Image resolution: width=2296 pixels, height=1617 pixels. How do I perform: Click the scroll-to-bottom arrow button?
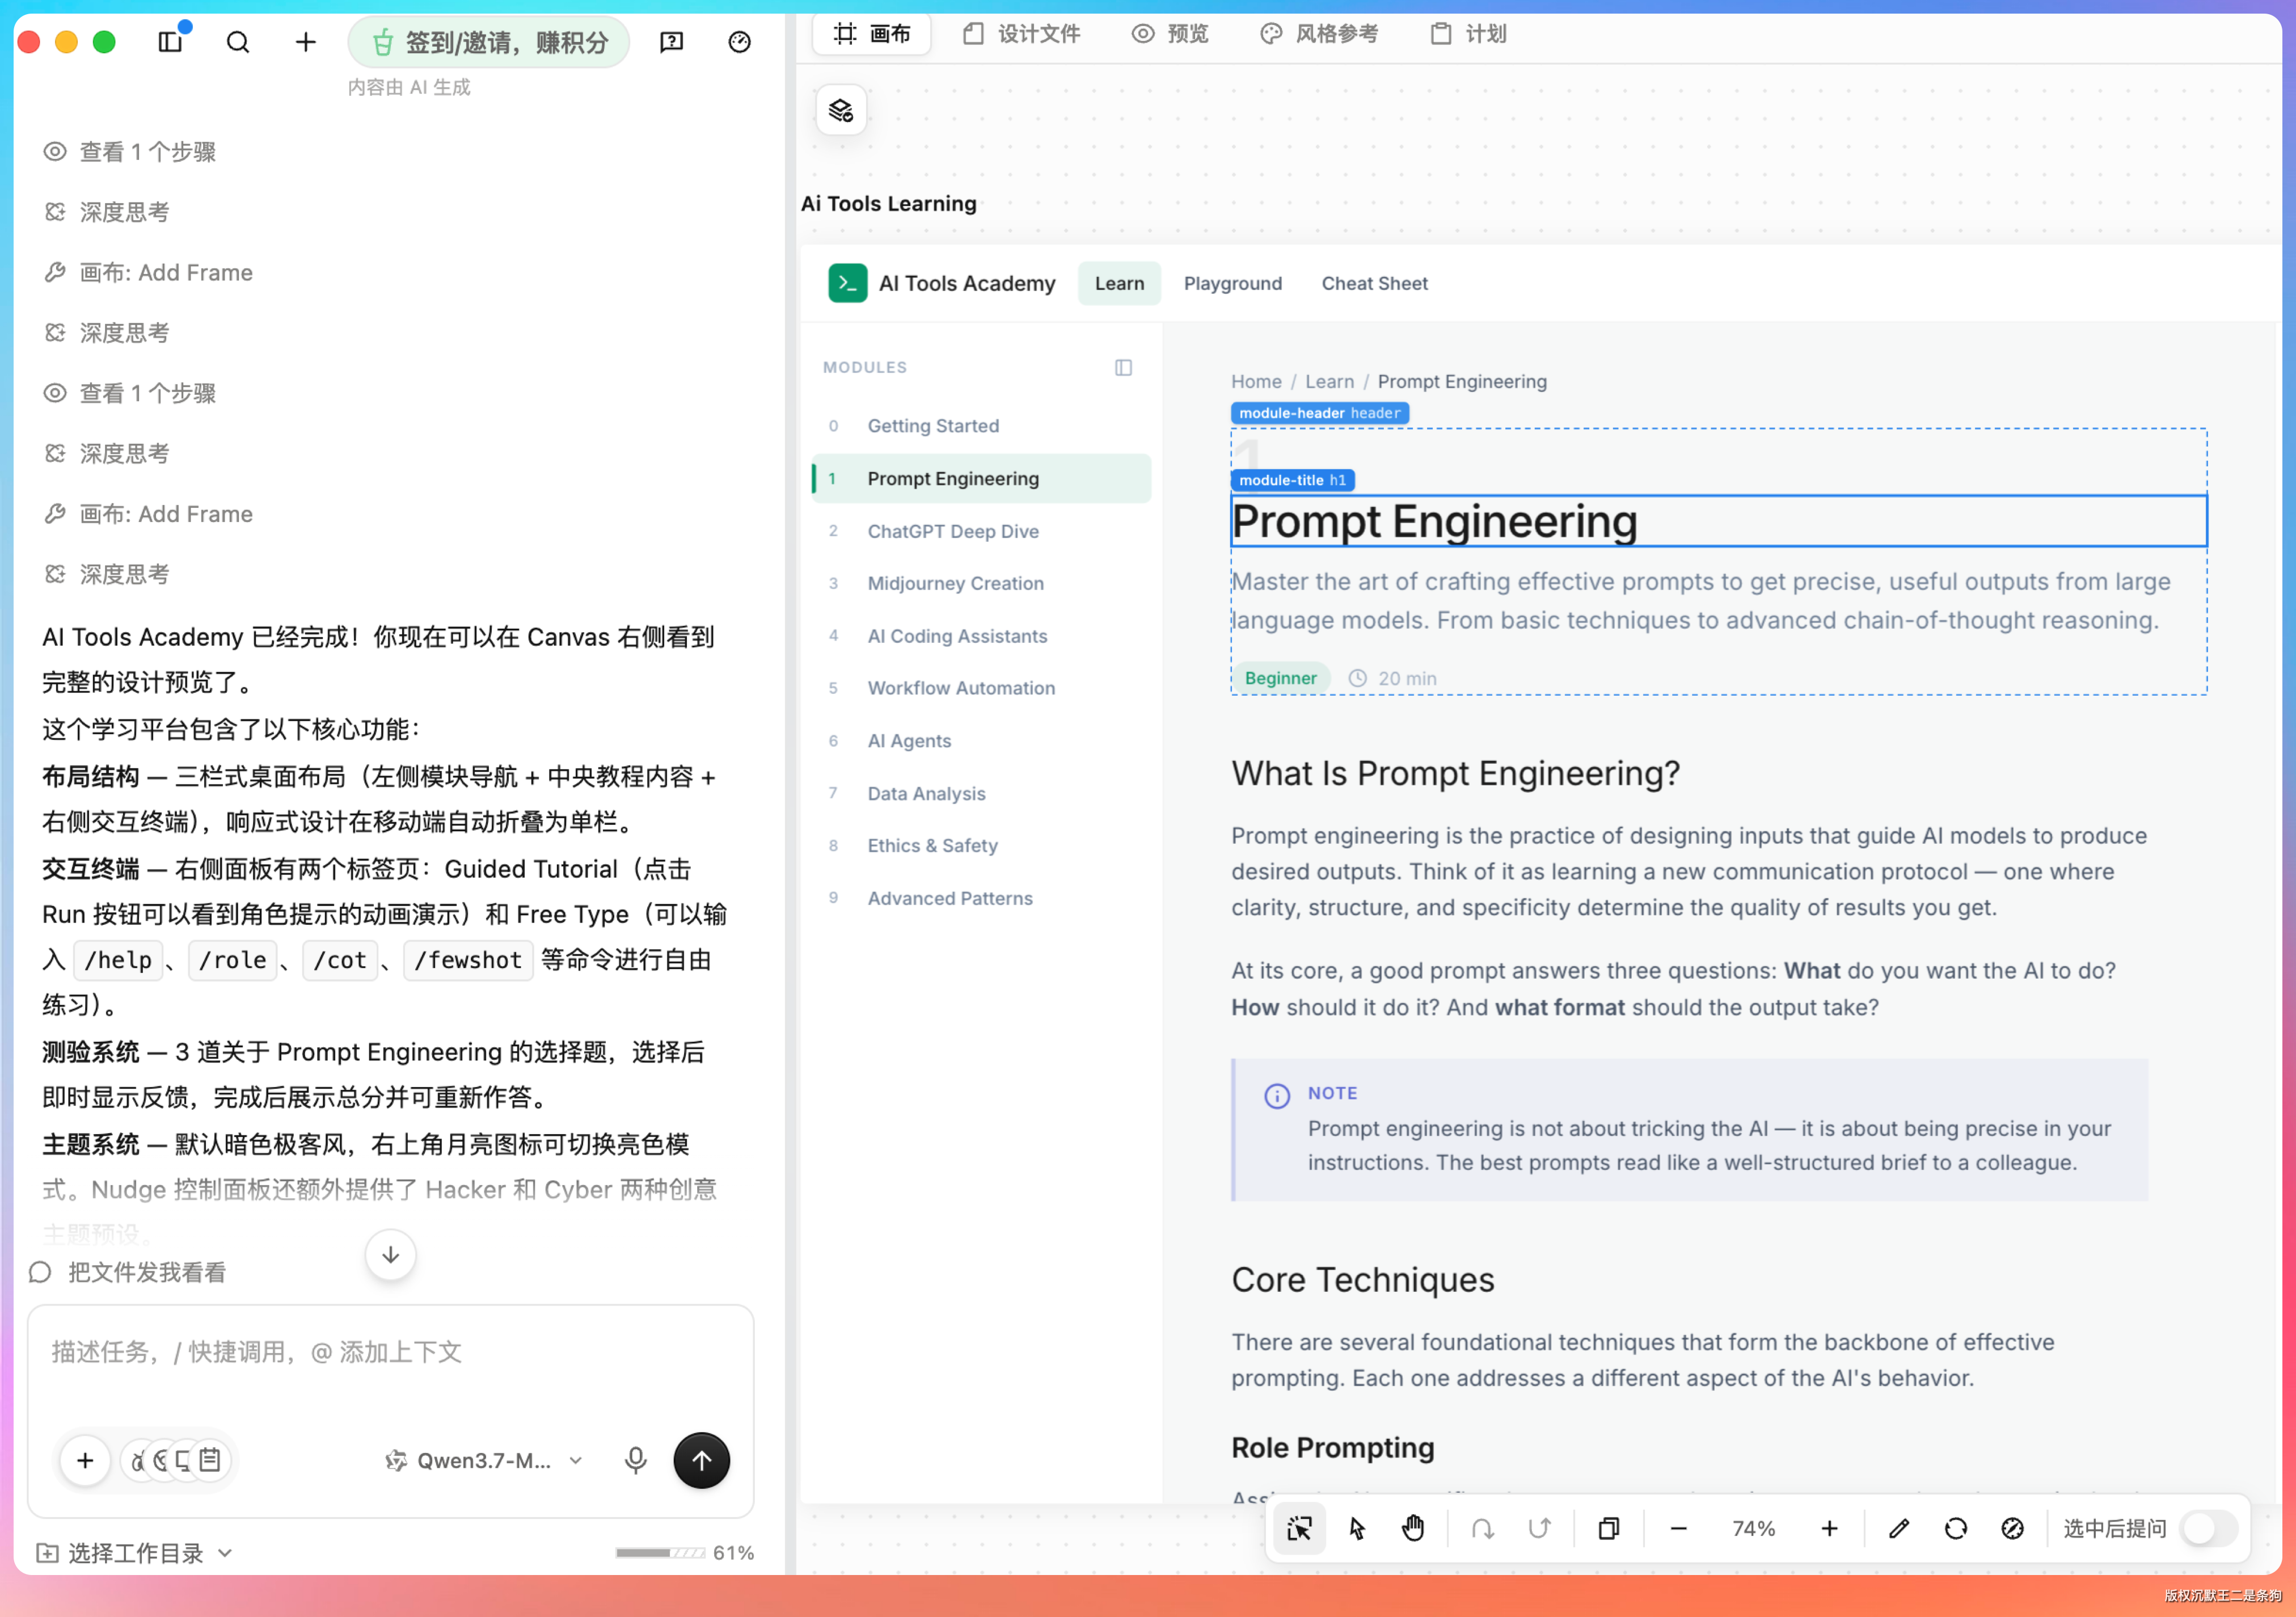pos(391,1254)
